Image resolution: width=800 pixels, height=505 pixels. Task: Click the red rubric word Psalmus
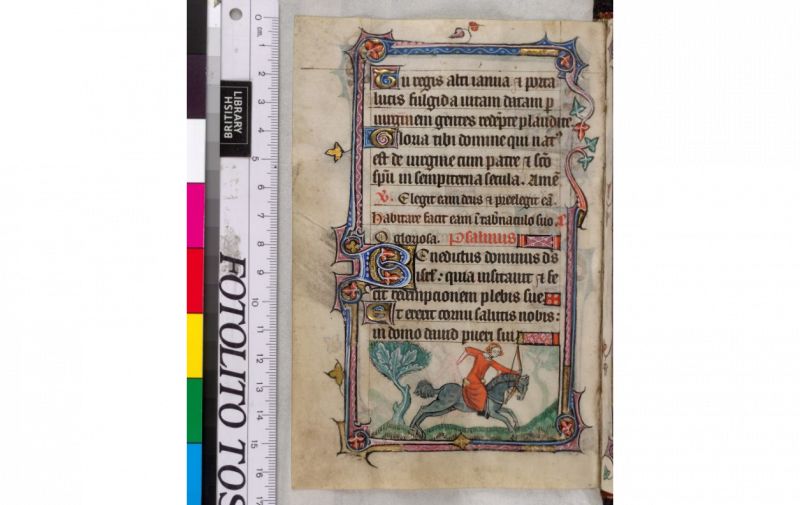click(x=482, y=239)
